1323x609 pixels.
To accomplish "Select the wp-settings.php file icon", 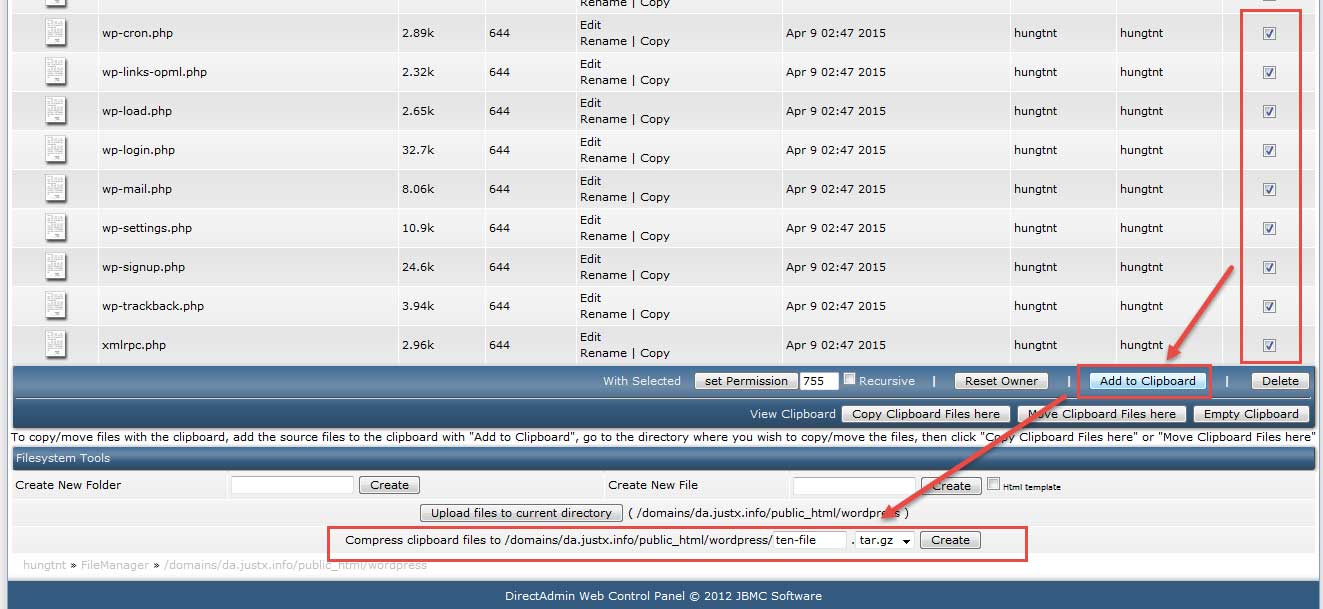I will [55, 228].
